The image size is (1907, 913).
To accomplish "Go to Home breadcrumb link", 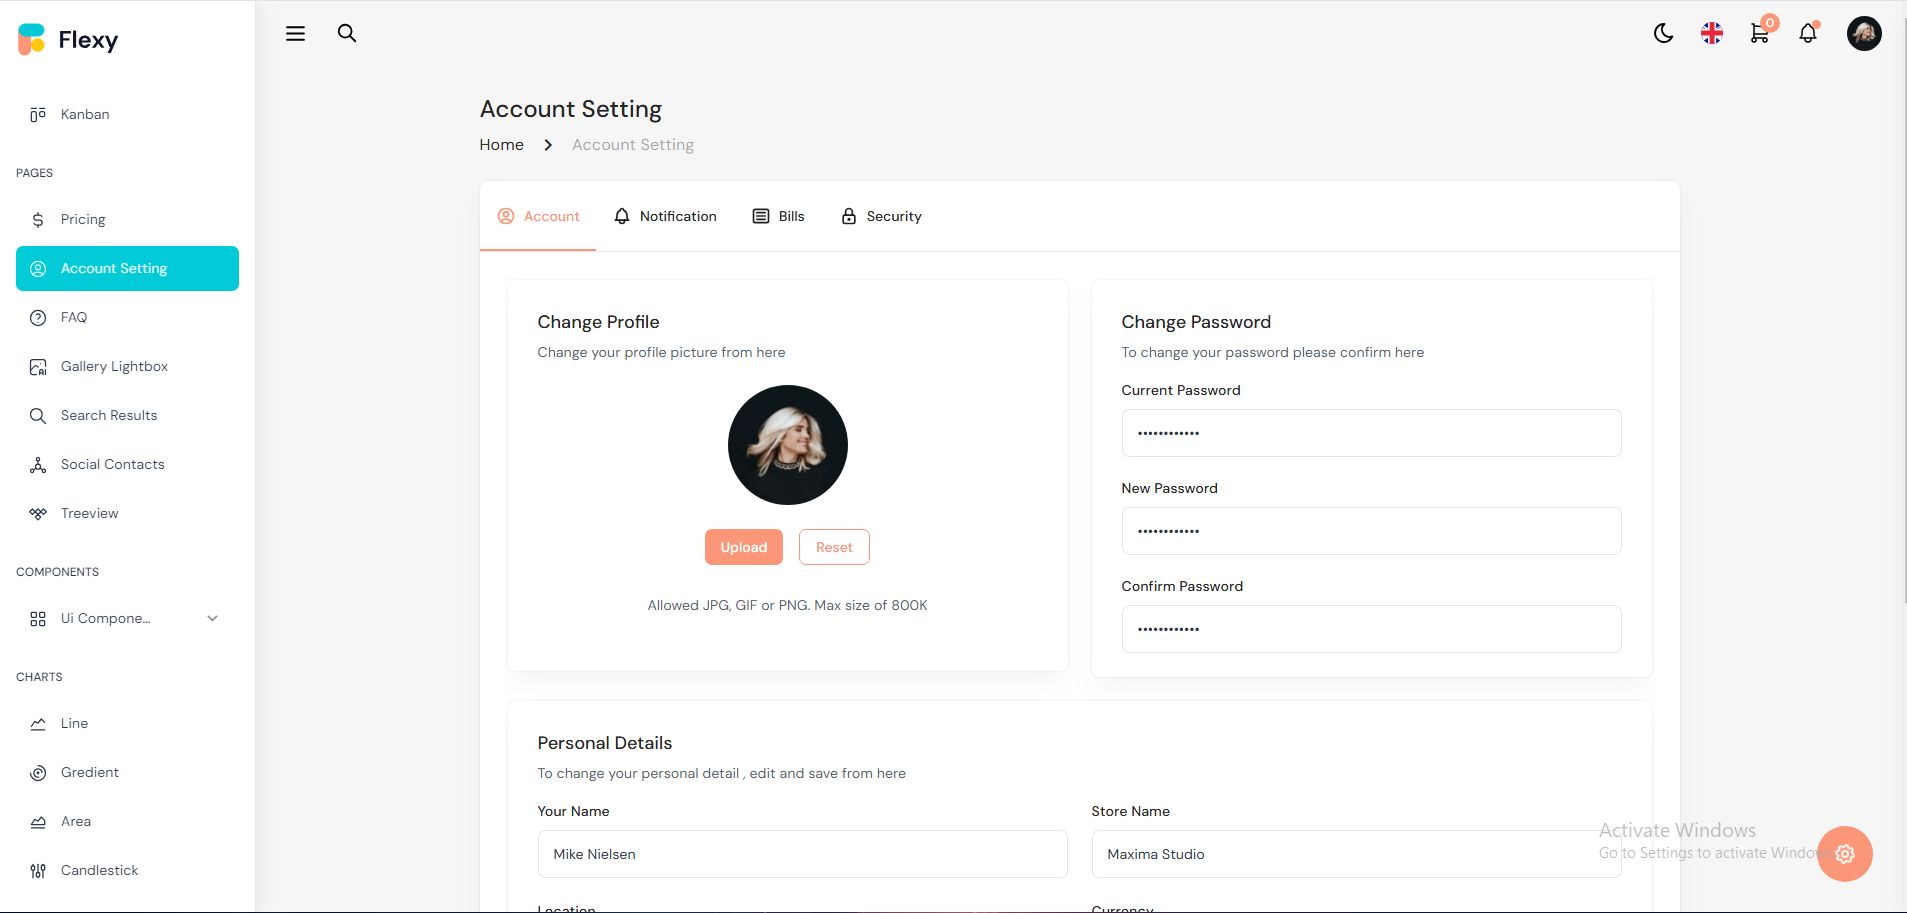I will click(x=501, y=145).
